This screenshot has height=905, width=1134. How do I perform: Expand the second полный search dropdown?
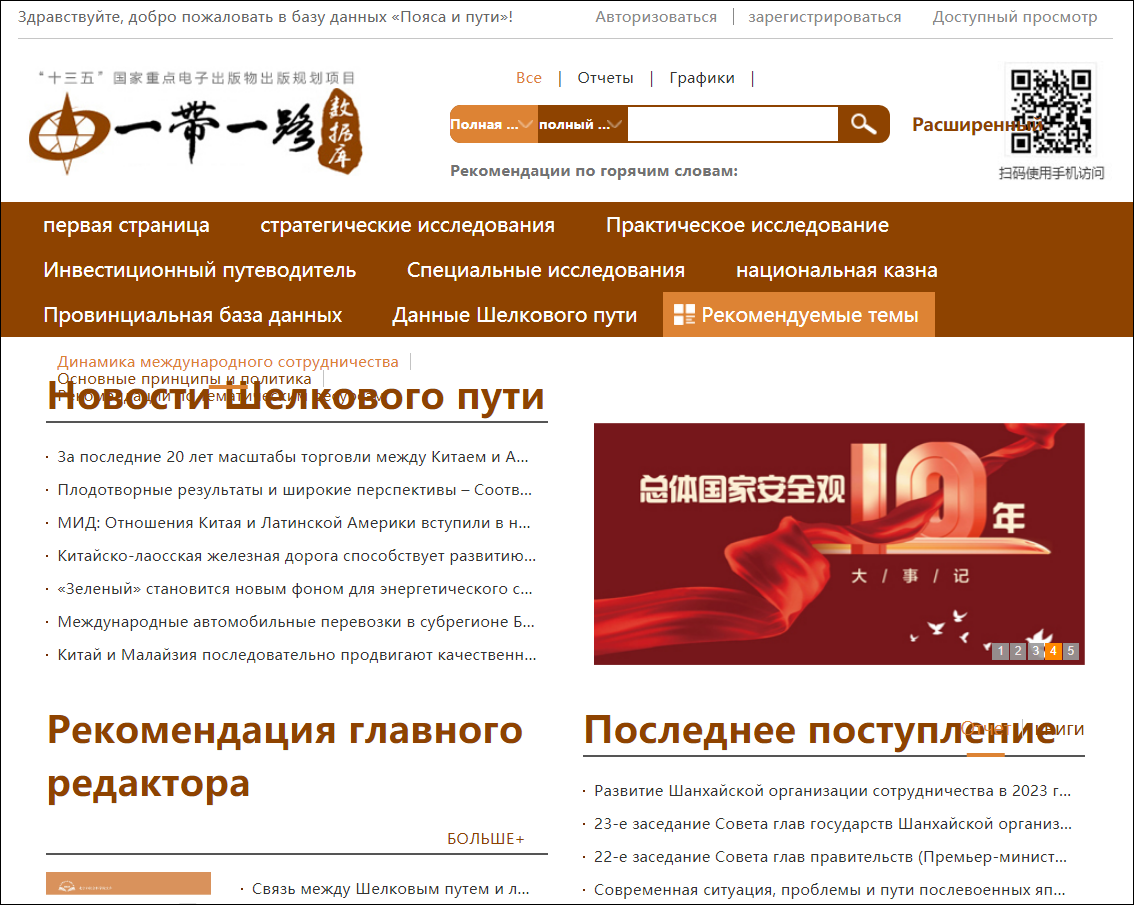582,125
